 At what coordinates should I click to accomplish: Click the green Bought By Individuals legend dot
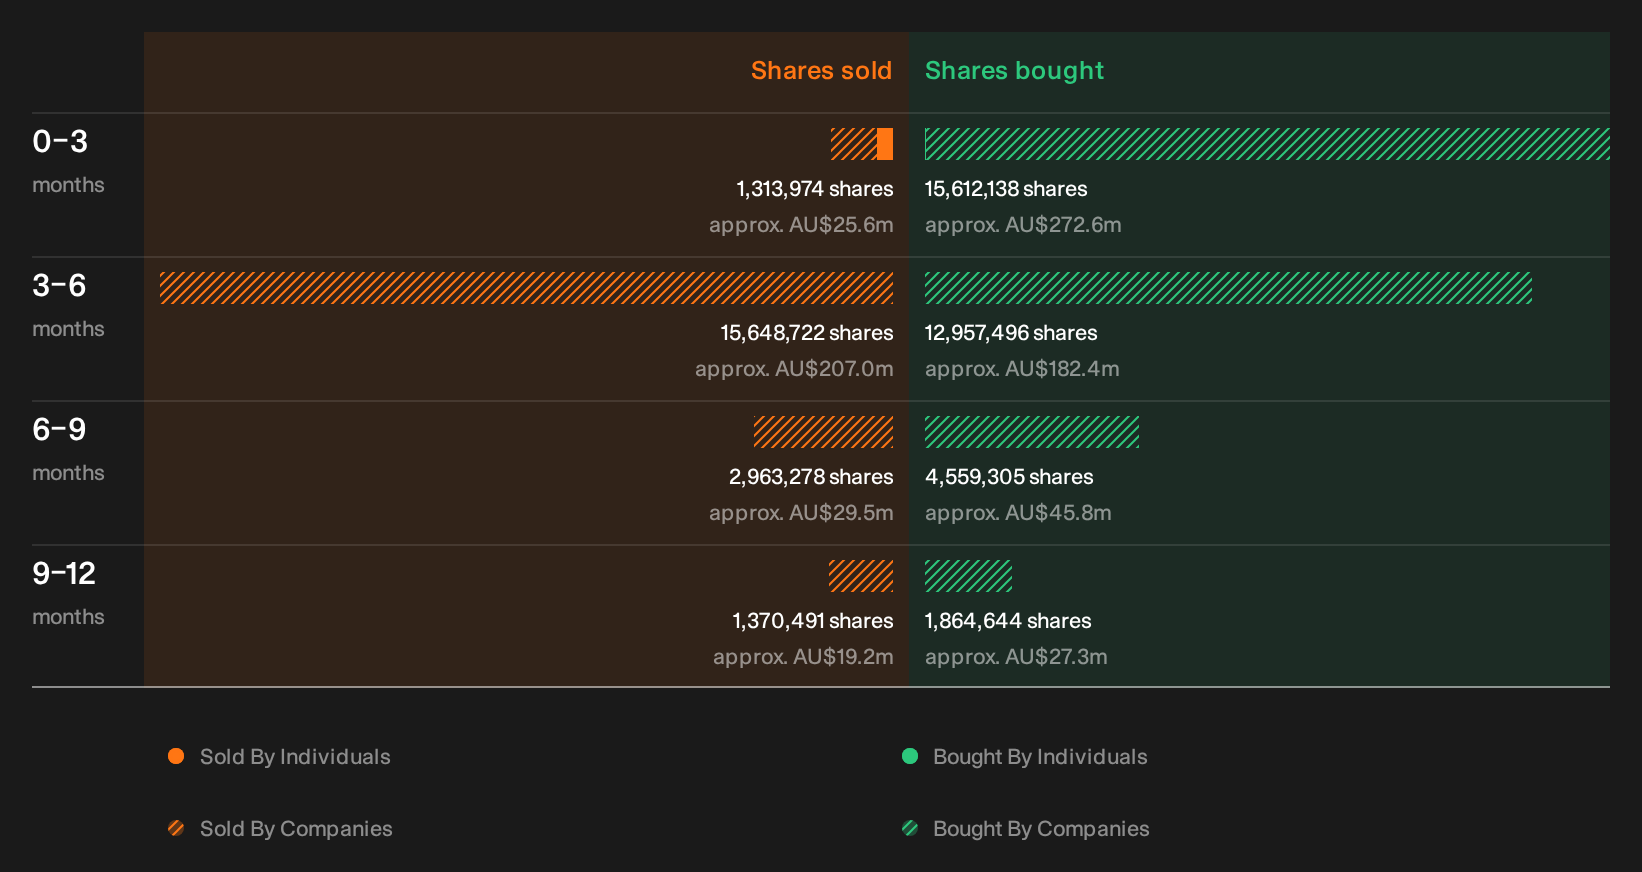910,756
